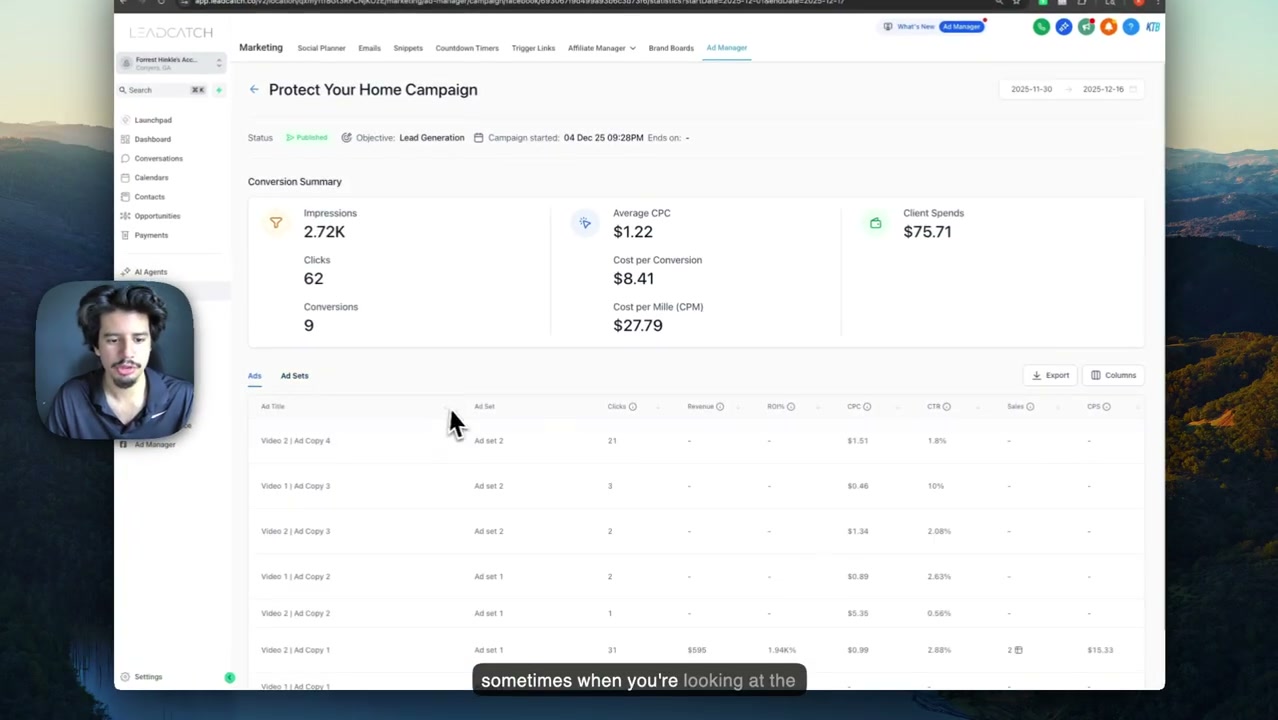Open the Countdown Timers tab
The image size is (1278, 720).
(x=467, y=48)
